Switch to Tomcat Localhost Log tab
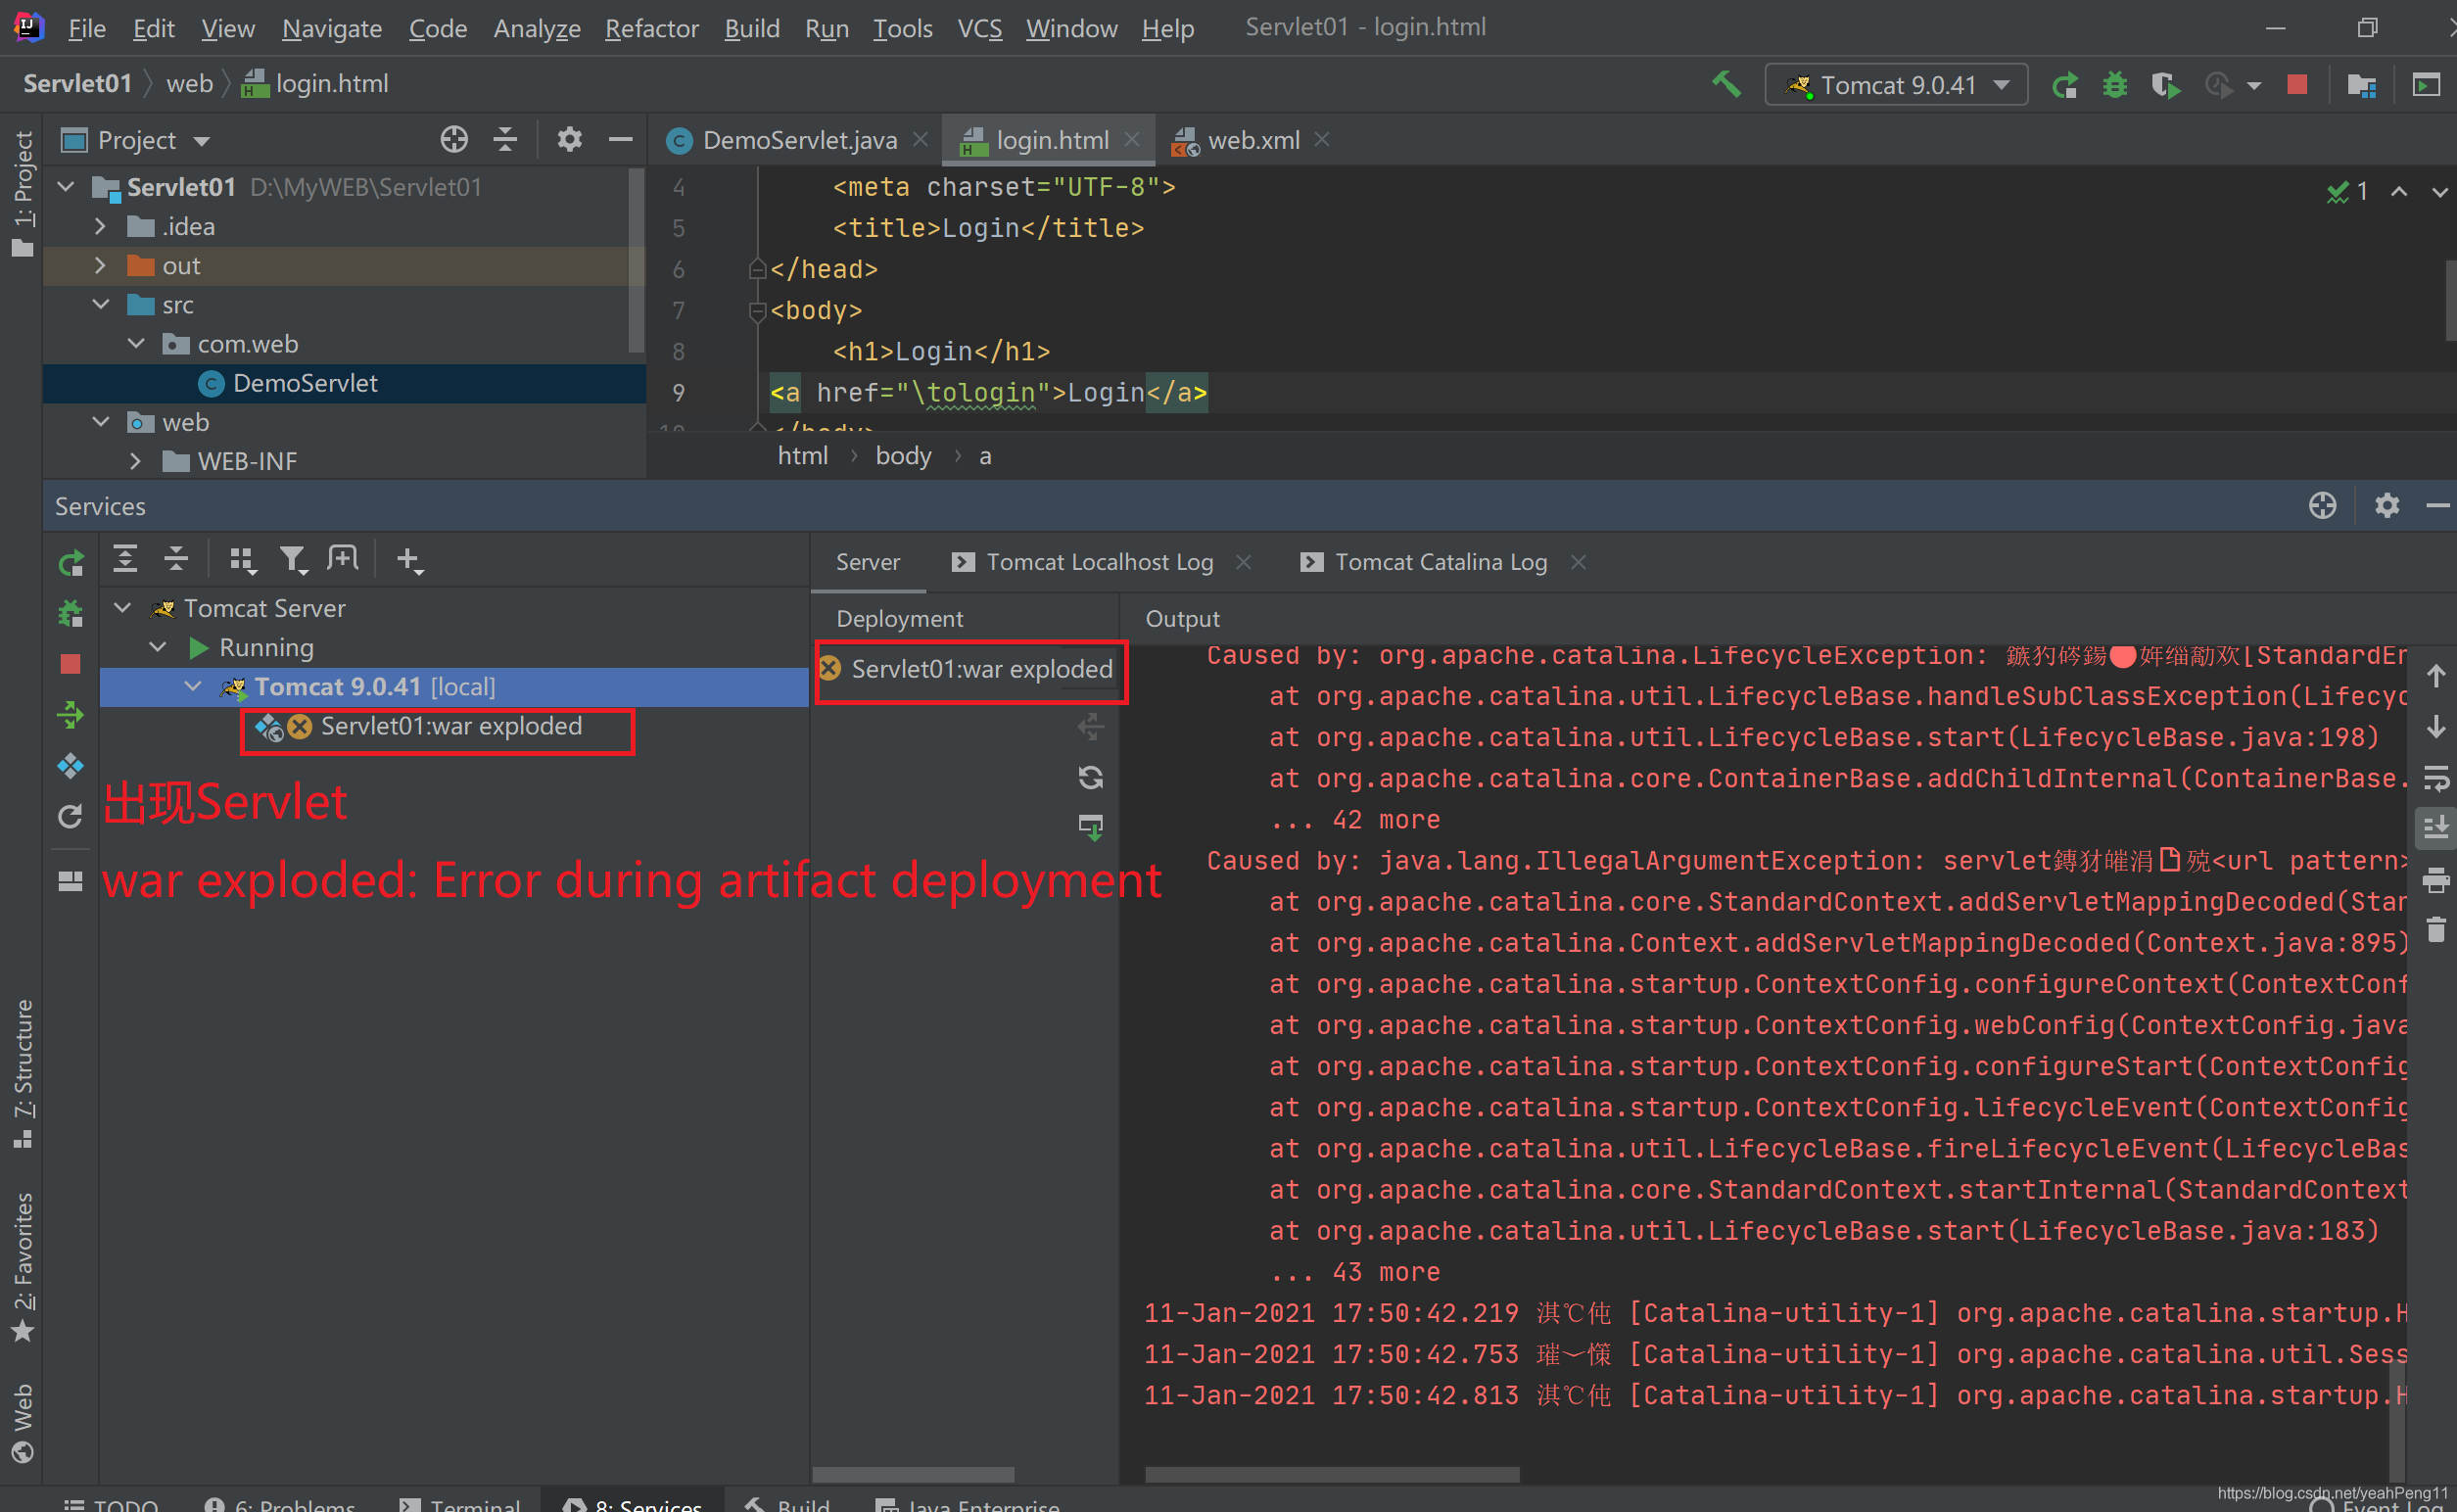The height and width of the screenshot is (1512, 2457). pyautogui.click(x=1099, y=562)
